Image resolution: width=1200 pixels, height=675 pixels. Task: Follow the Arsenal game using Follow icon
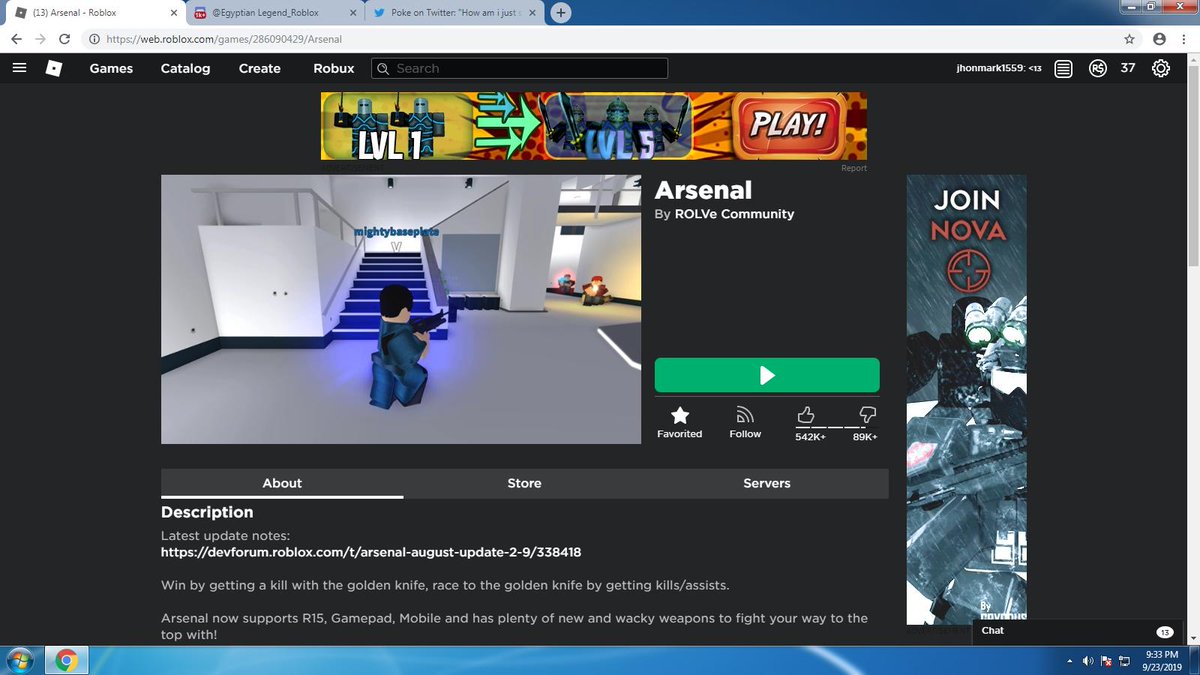(x=745, y=415)
